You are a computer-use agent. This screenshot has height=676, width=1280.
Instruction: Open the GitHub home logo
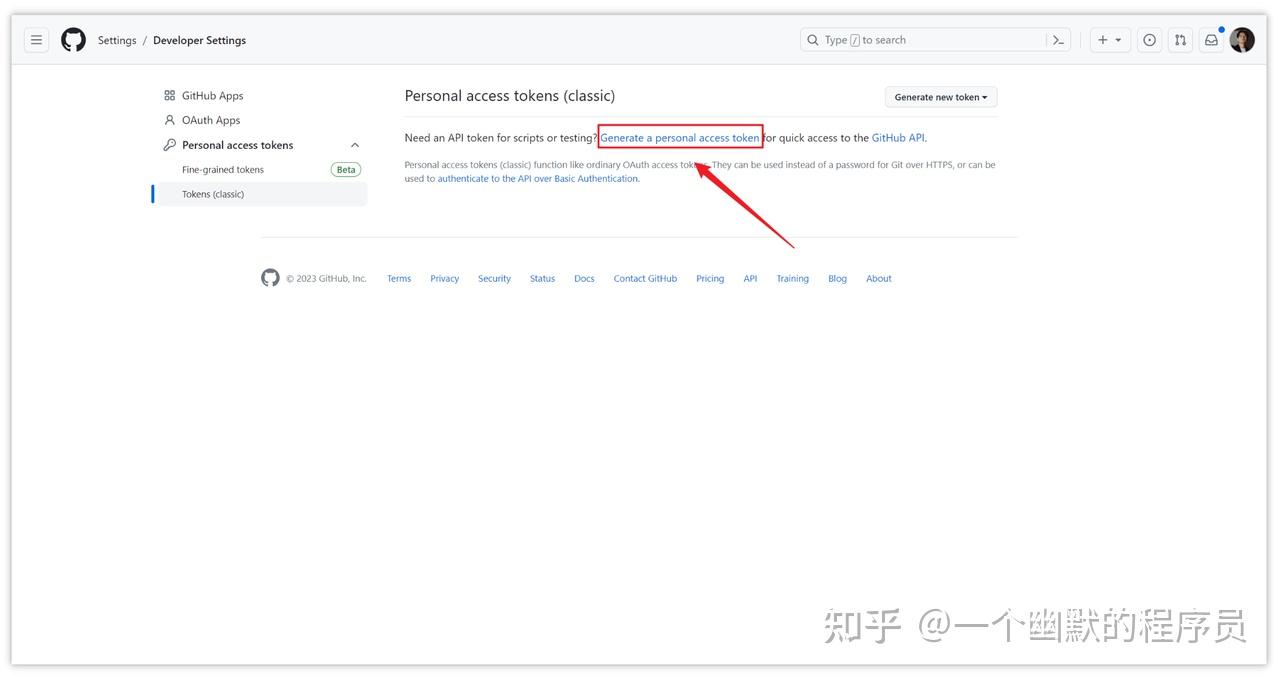(73, 39)
